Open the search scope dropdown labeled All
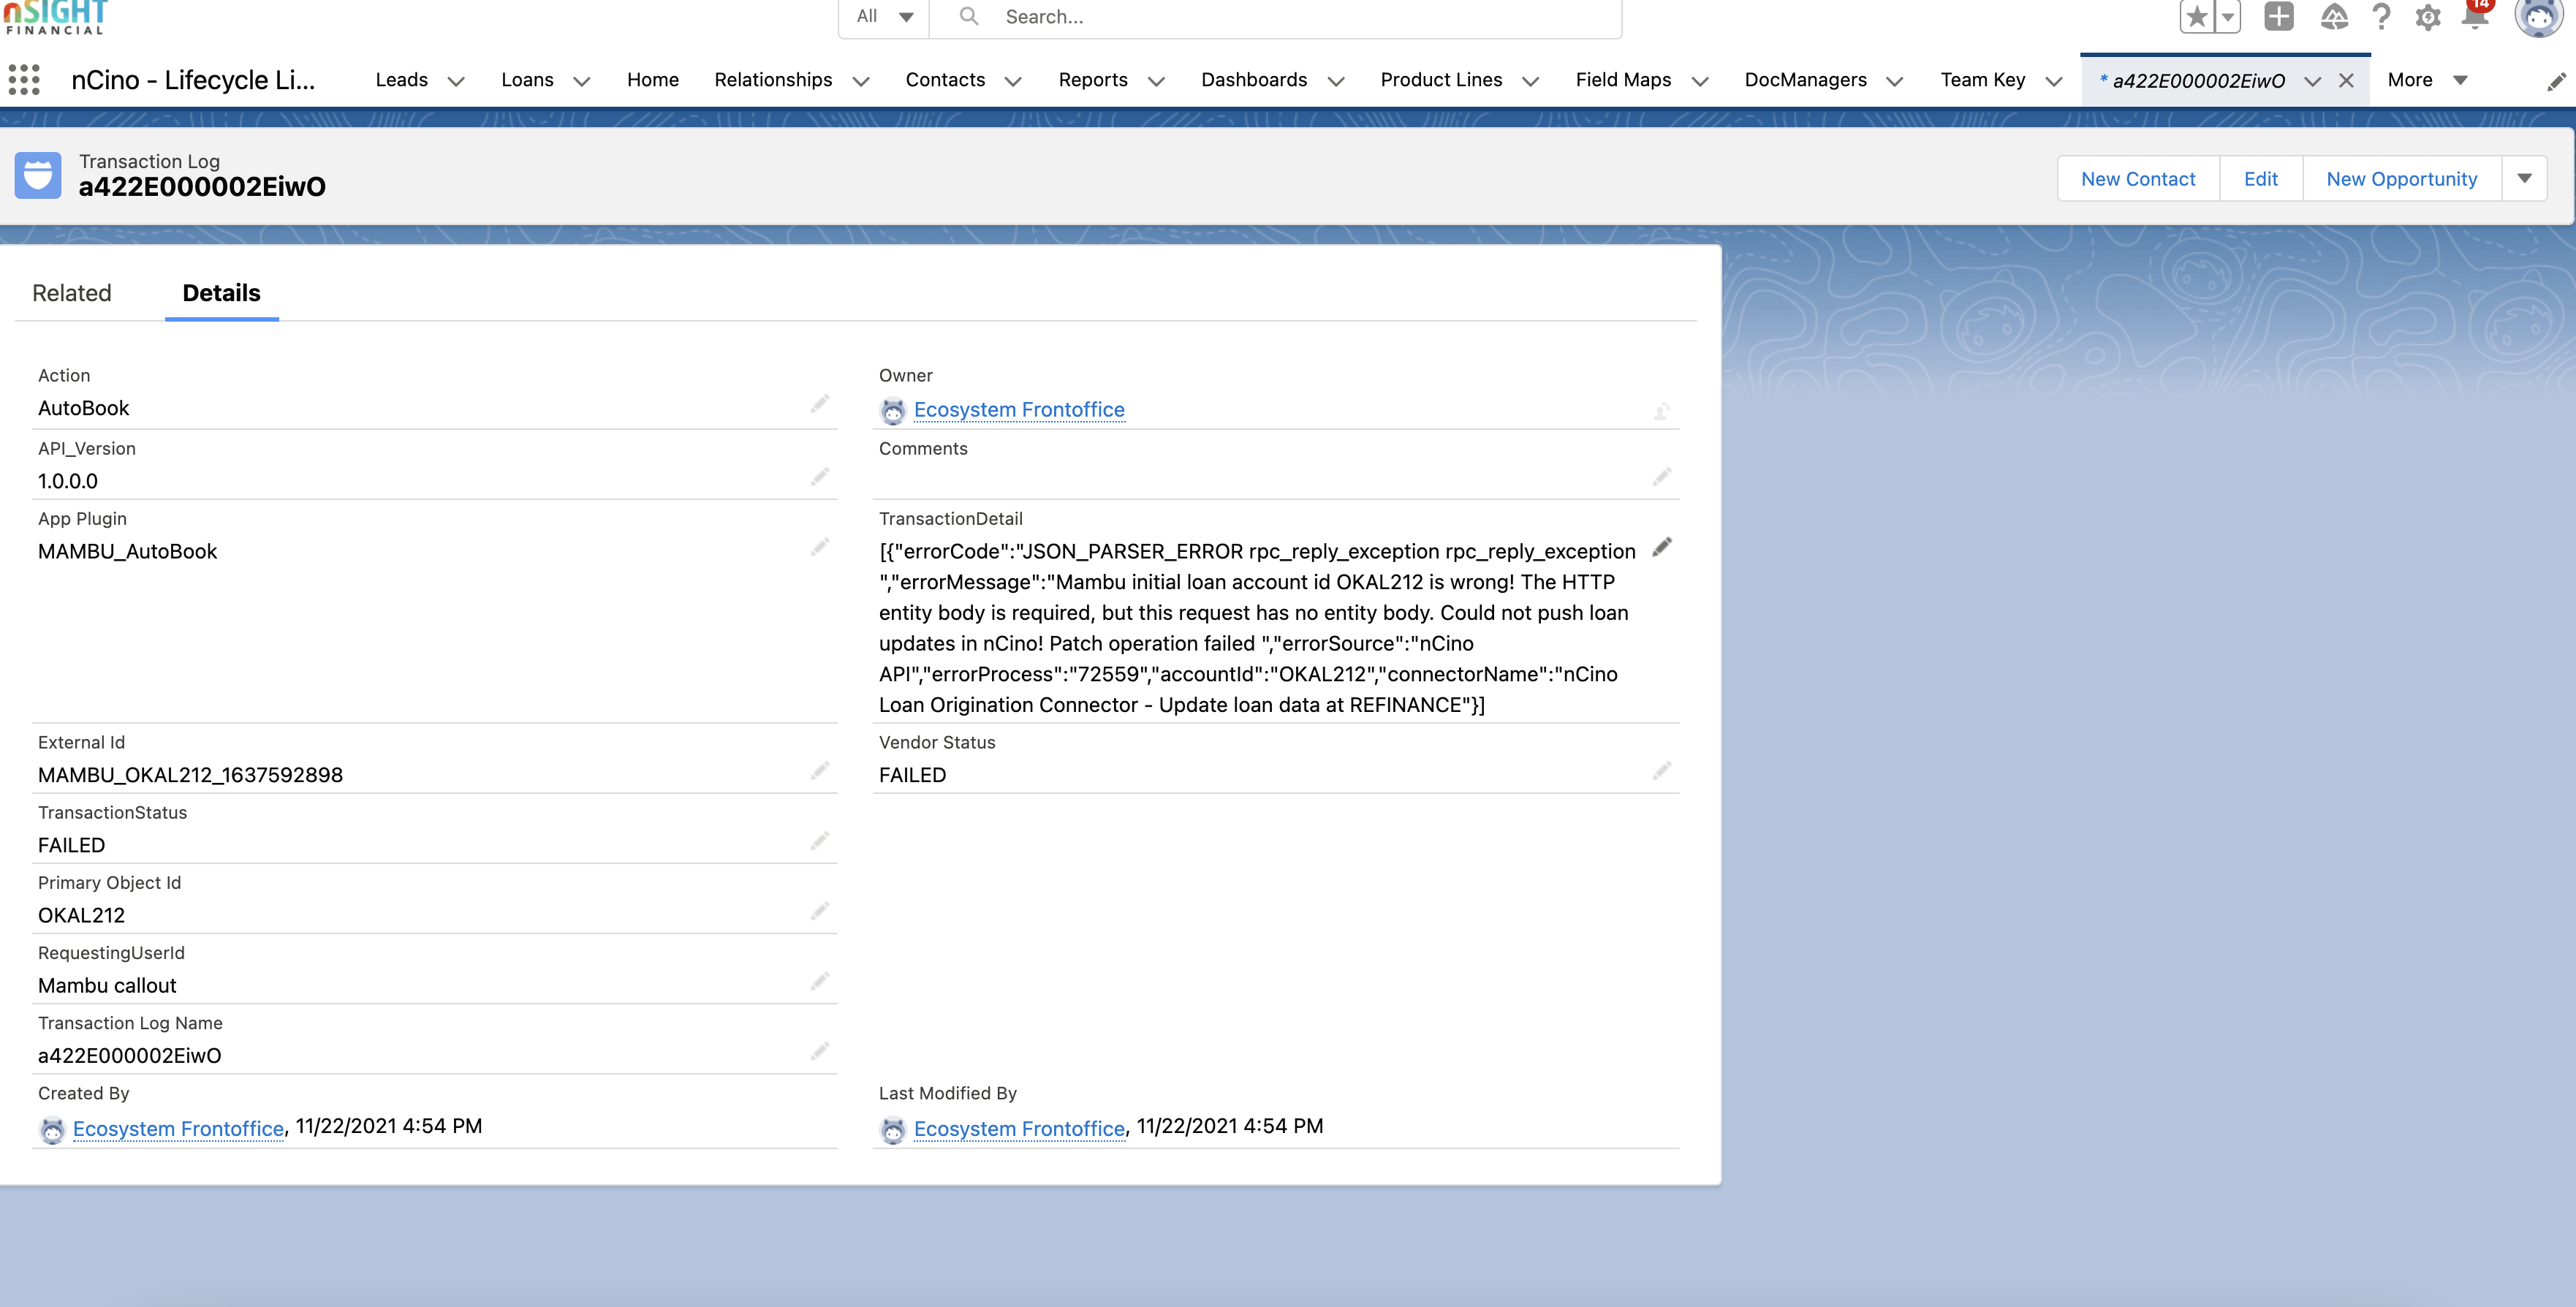Screen dimensions: 2576x1307 click(883, 17)
